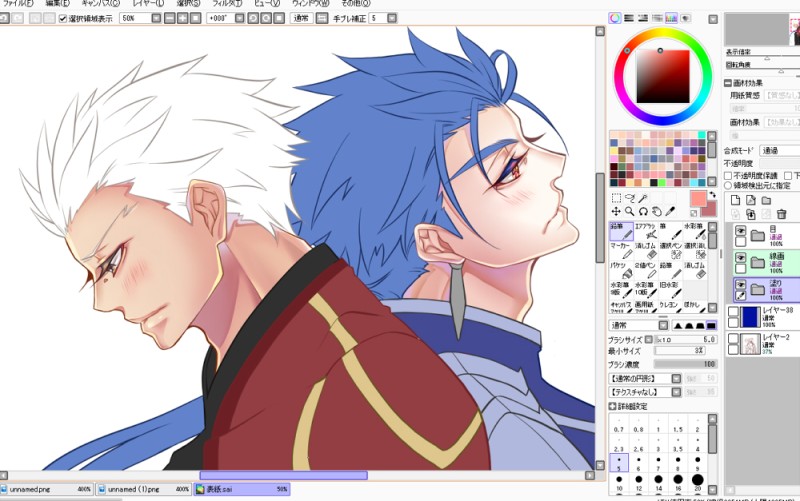This screenshot has height=501, width=800.
Task: Delete the selected layer with trash icon
Action: pyautogui.click(x=782, y=214)
